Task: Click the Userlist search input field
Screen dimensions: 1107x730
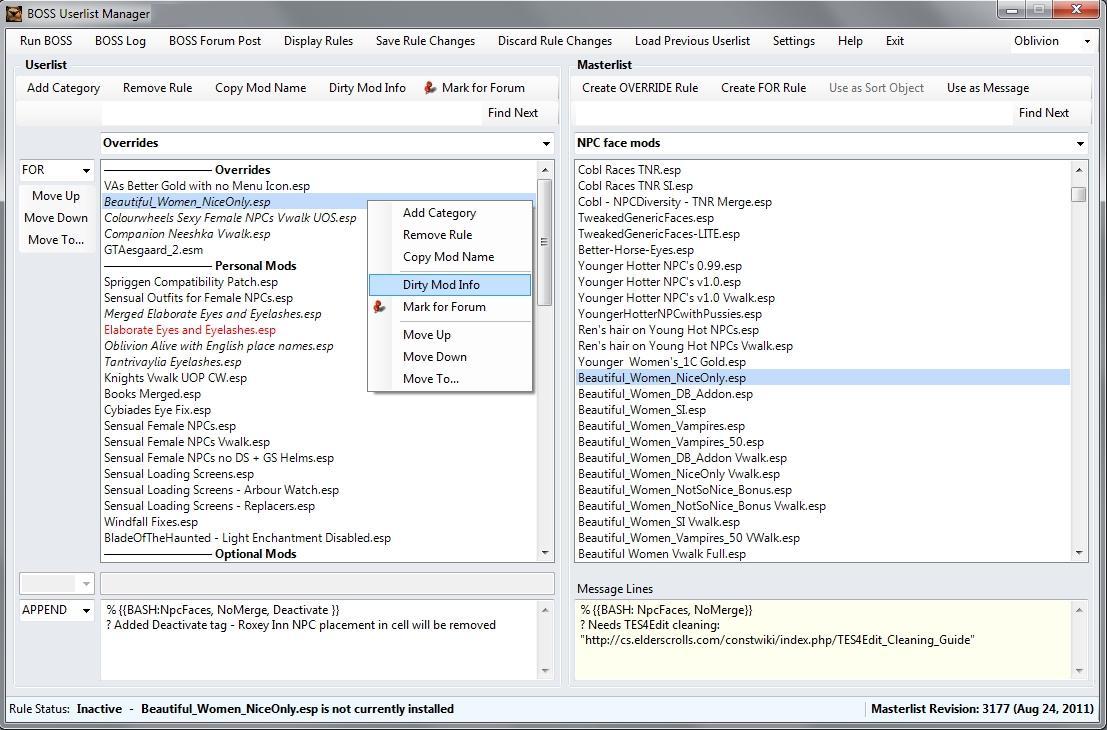Action: pyautogui.click(x=291, y=113)
